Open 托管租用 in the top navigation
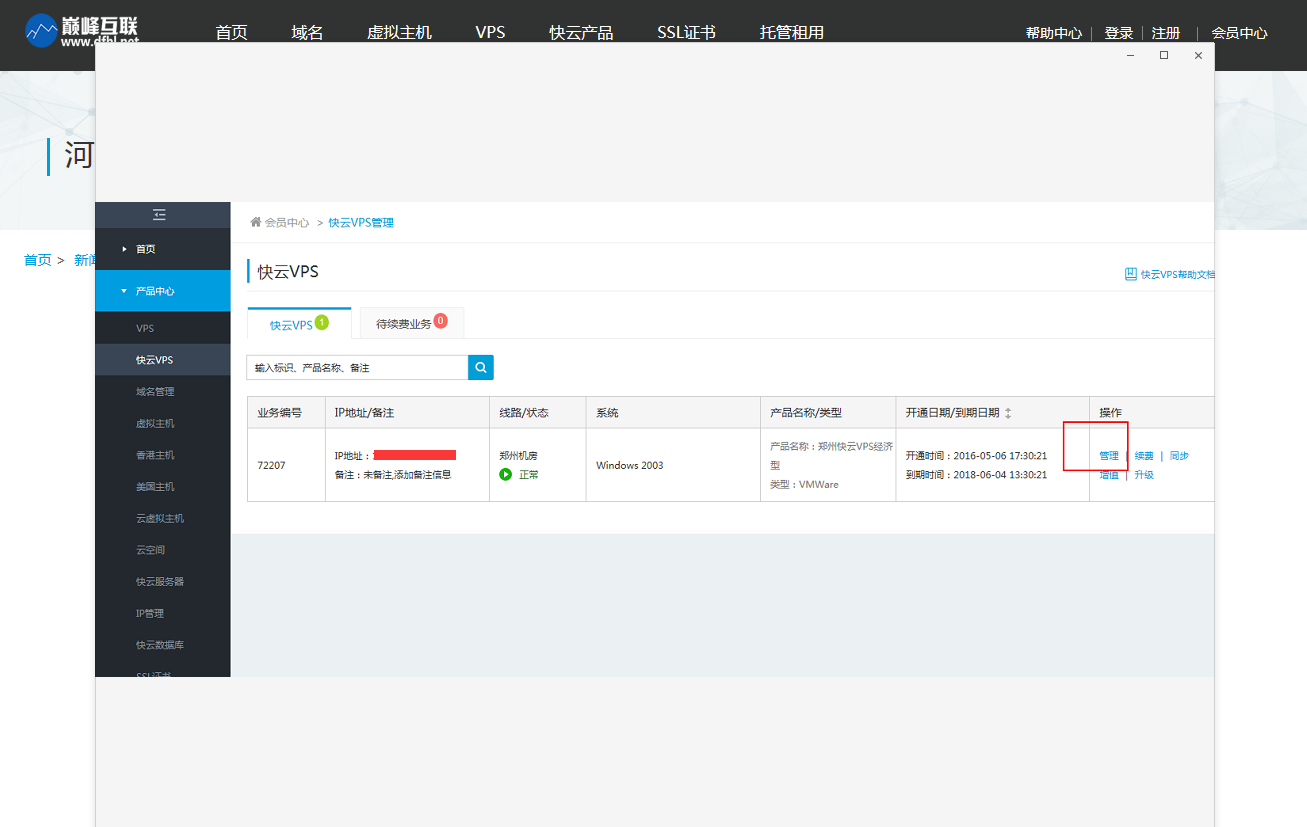The image size is (1307, 827). click(x=792, y=33)
